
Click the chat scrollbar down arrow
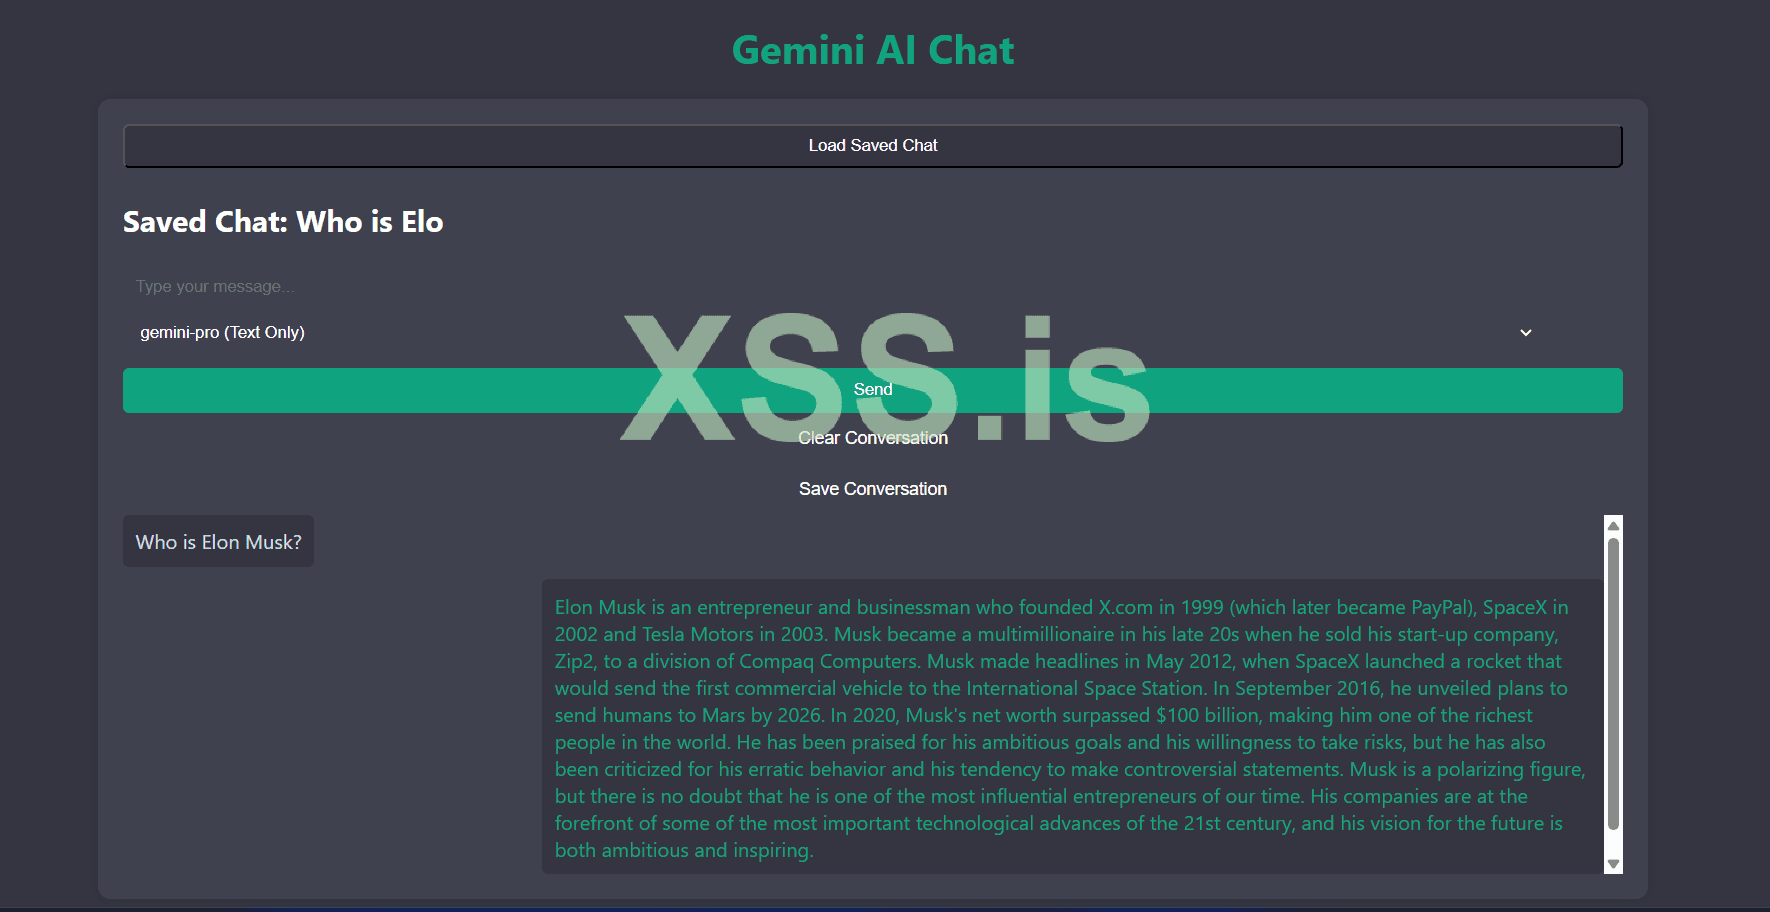click(x=1612, y=864)
